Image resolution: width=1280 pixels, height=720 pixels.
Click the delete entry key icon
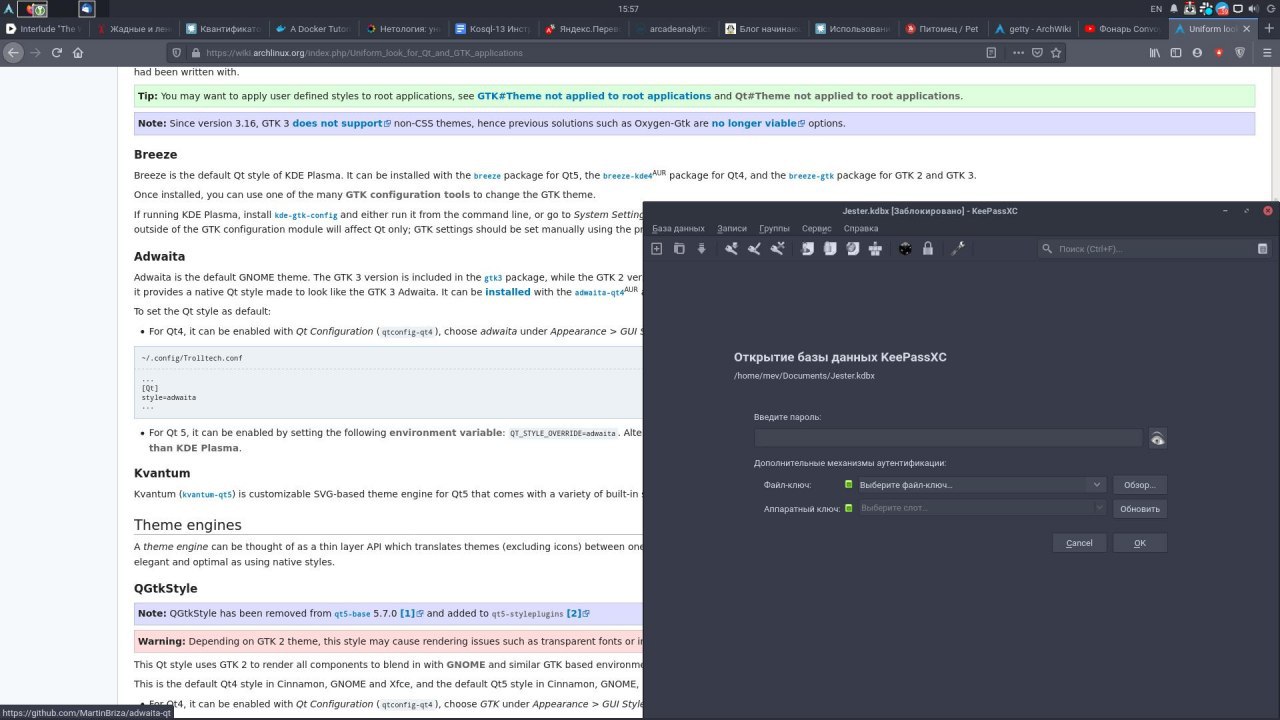tap(777, 249)
